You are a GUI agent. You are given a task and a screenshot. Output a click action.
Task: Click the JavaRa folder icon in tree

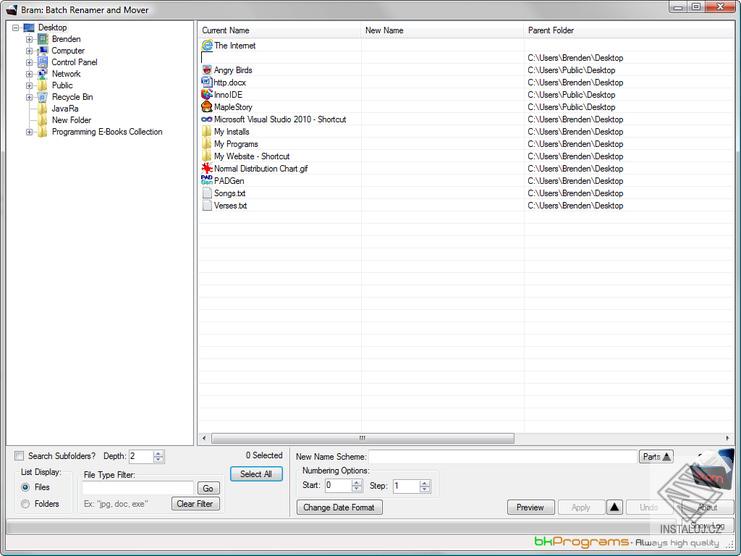(x=43, y=109)
